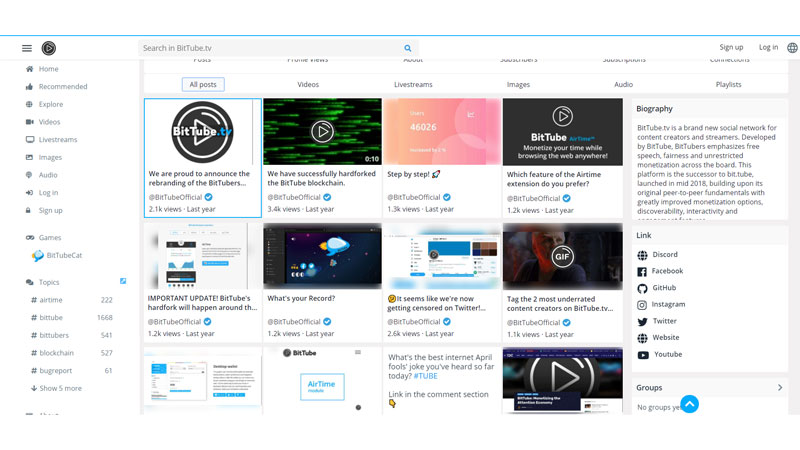Switch to the Playlists tab
This screenshot has height=450, width=800.
point(729,85)
